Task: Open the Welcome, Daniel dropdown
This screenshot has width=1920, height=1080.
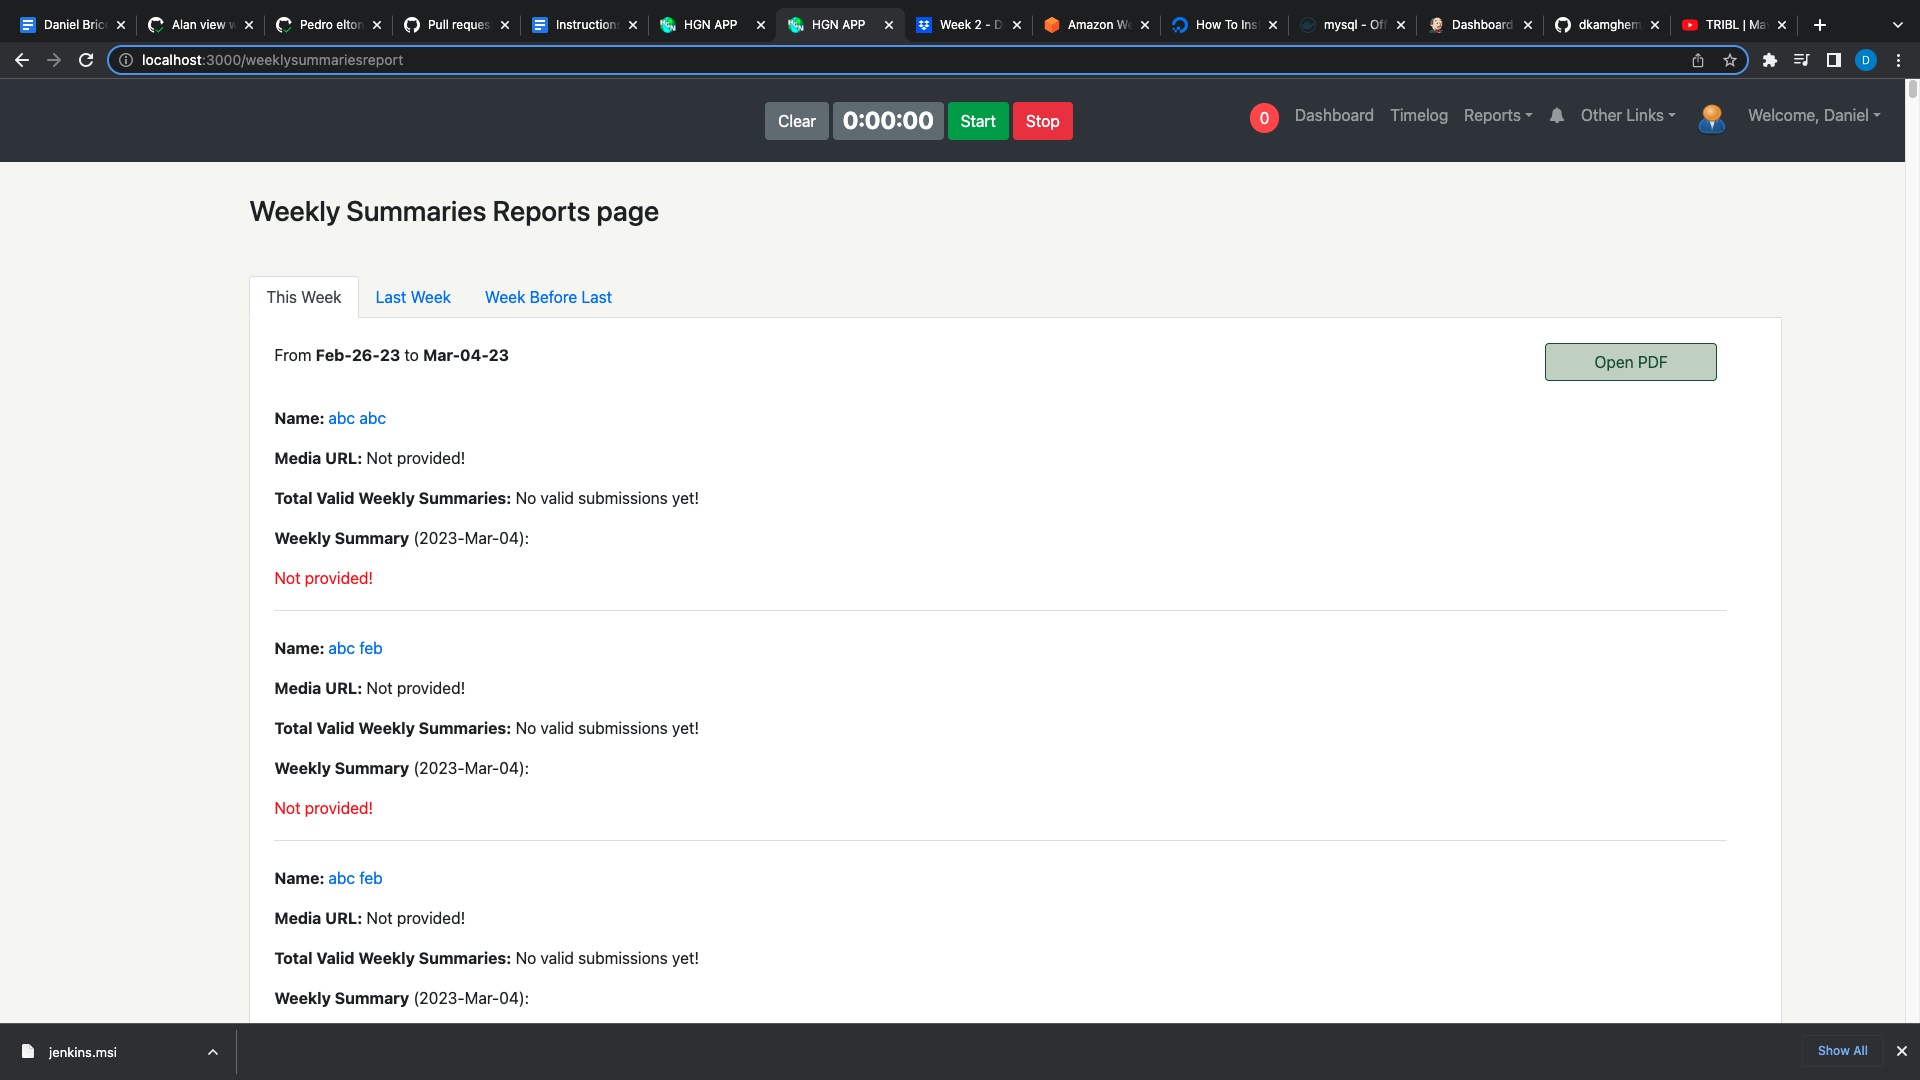Action: (1814, 116)
